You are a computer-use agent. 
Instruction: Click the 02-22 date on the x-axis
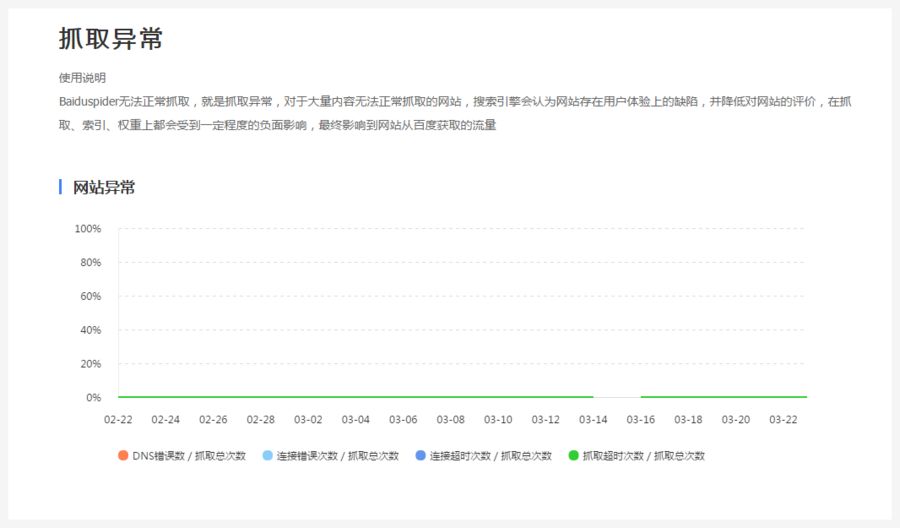click(x=118, y=419)
